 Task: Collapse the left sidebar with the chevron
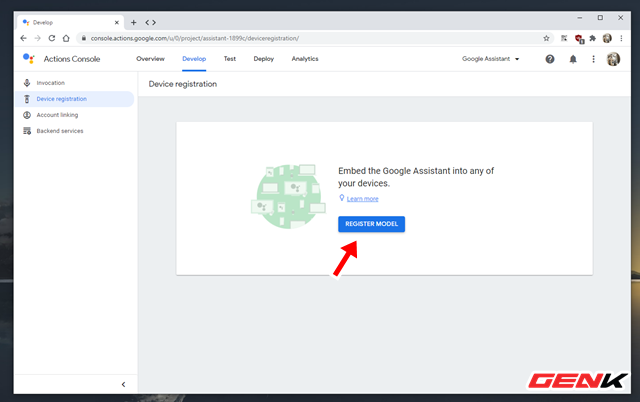(123, 384)
